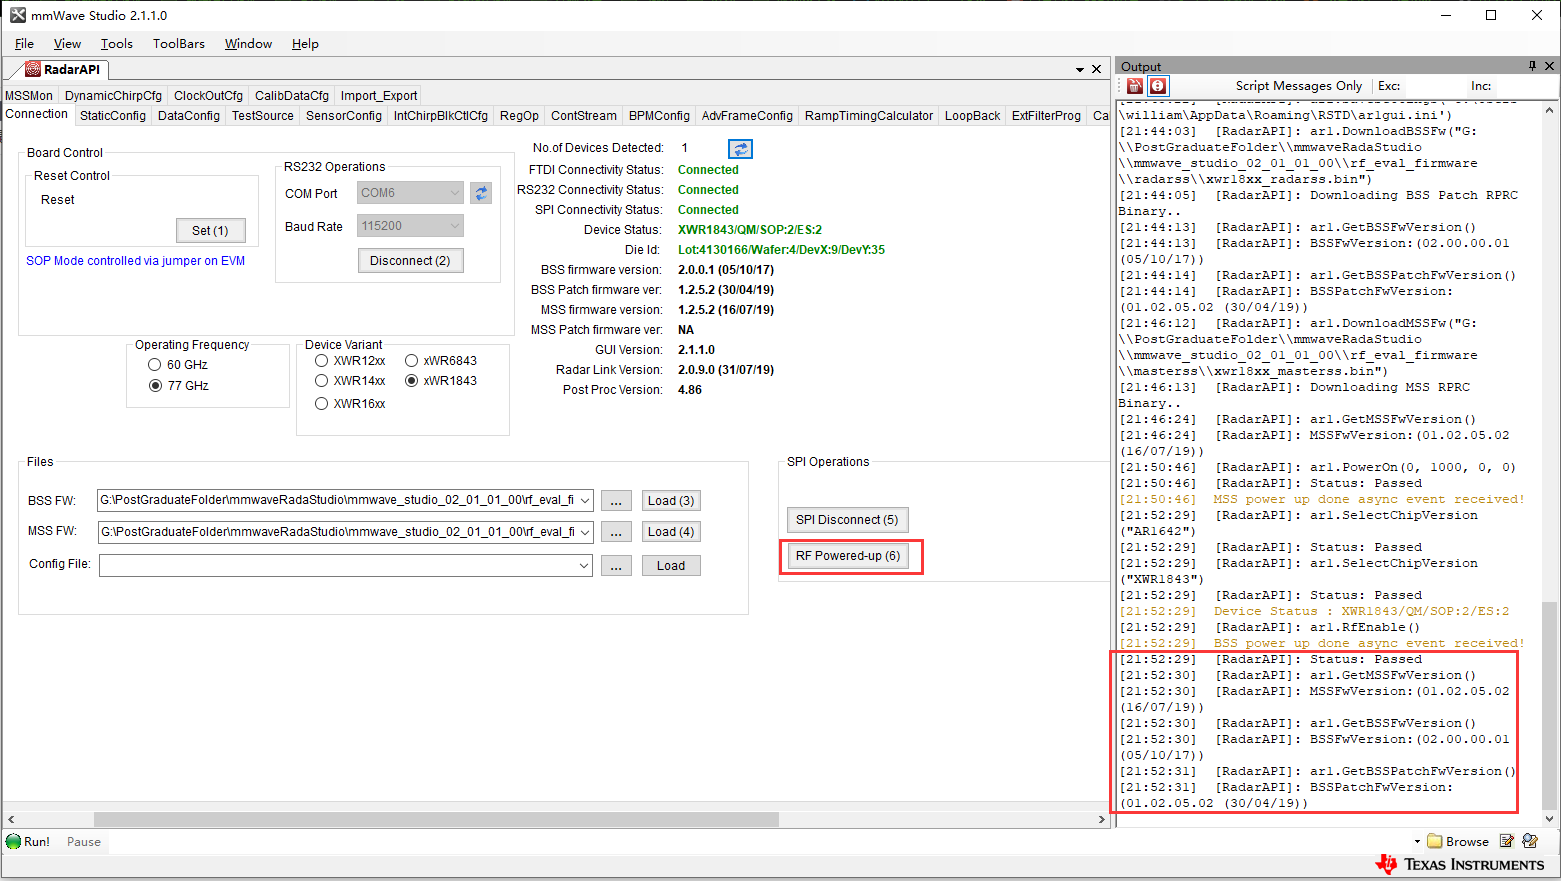Switch to the StaticConfig tab
This screenshot has width=1561, height=881.
[113, 116]
